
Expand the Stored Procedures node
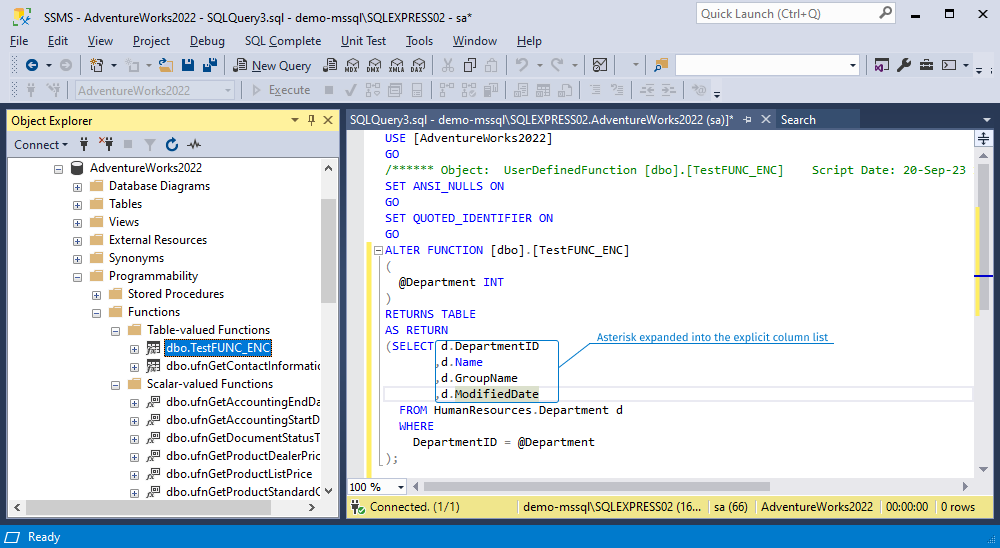pos(96,295)
